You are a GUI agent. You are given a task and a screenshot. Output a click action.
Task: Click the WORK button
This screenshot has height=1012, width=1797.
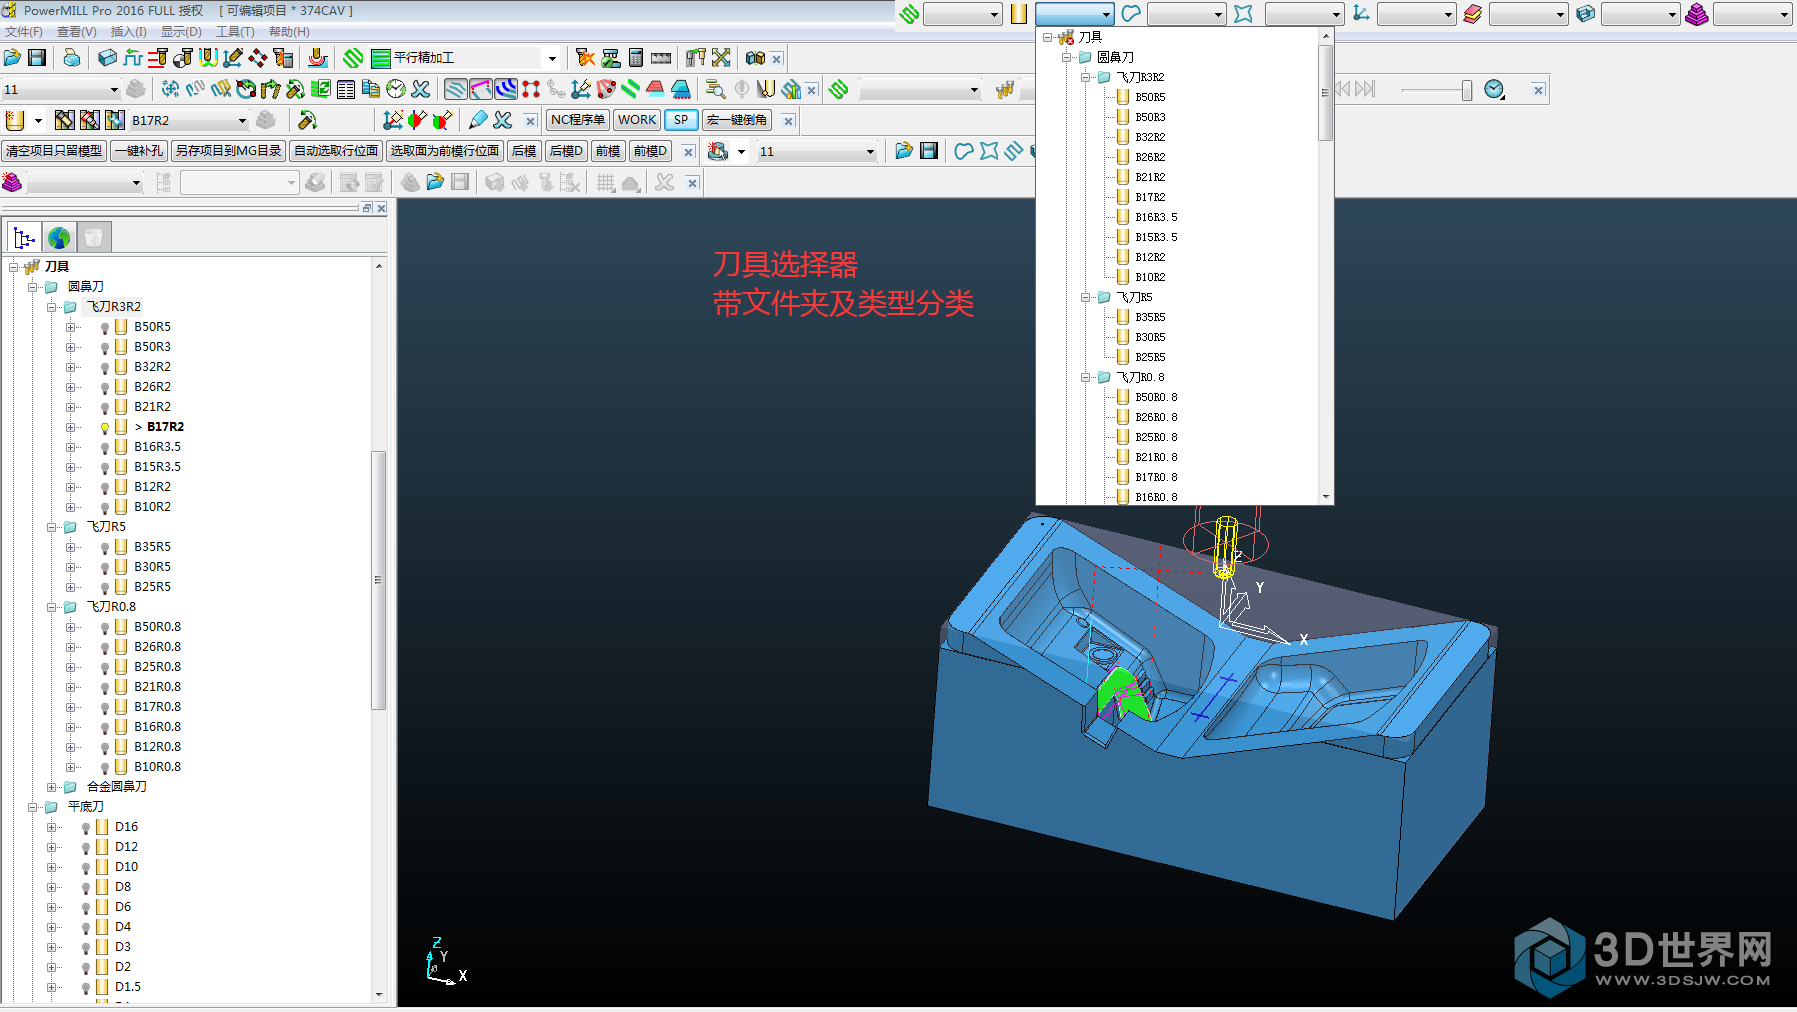(637, 120)
